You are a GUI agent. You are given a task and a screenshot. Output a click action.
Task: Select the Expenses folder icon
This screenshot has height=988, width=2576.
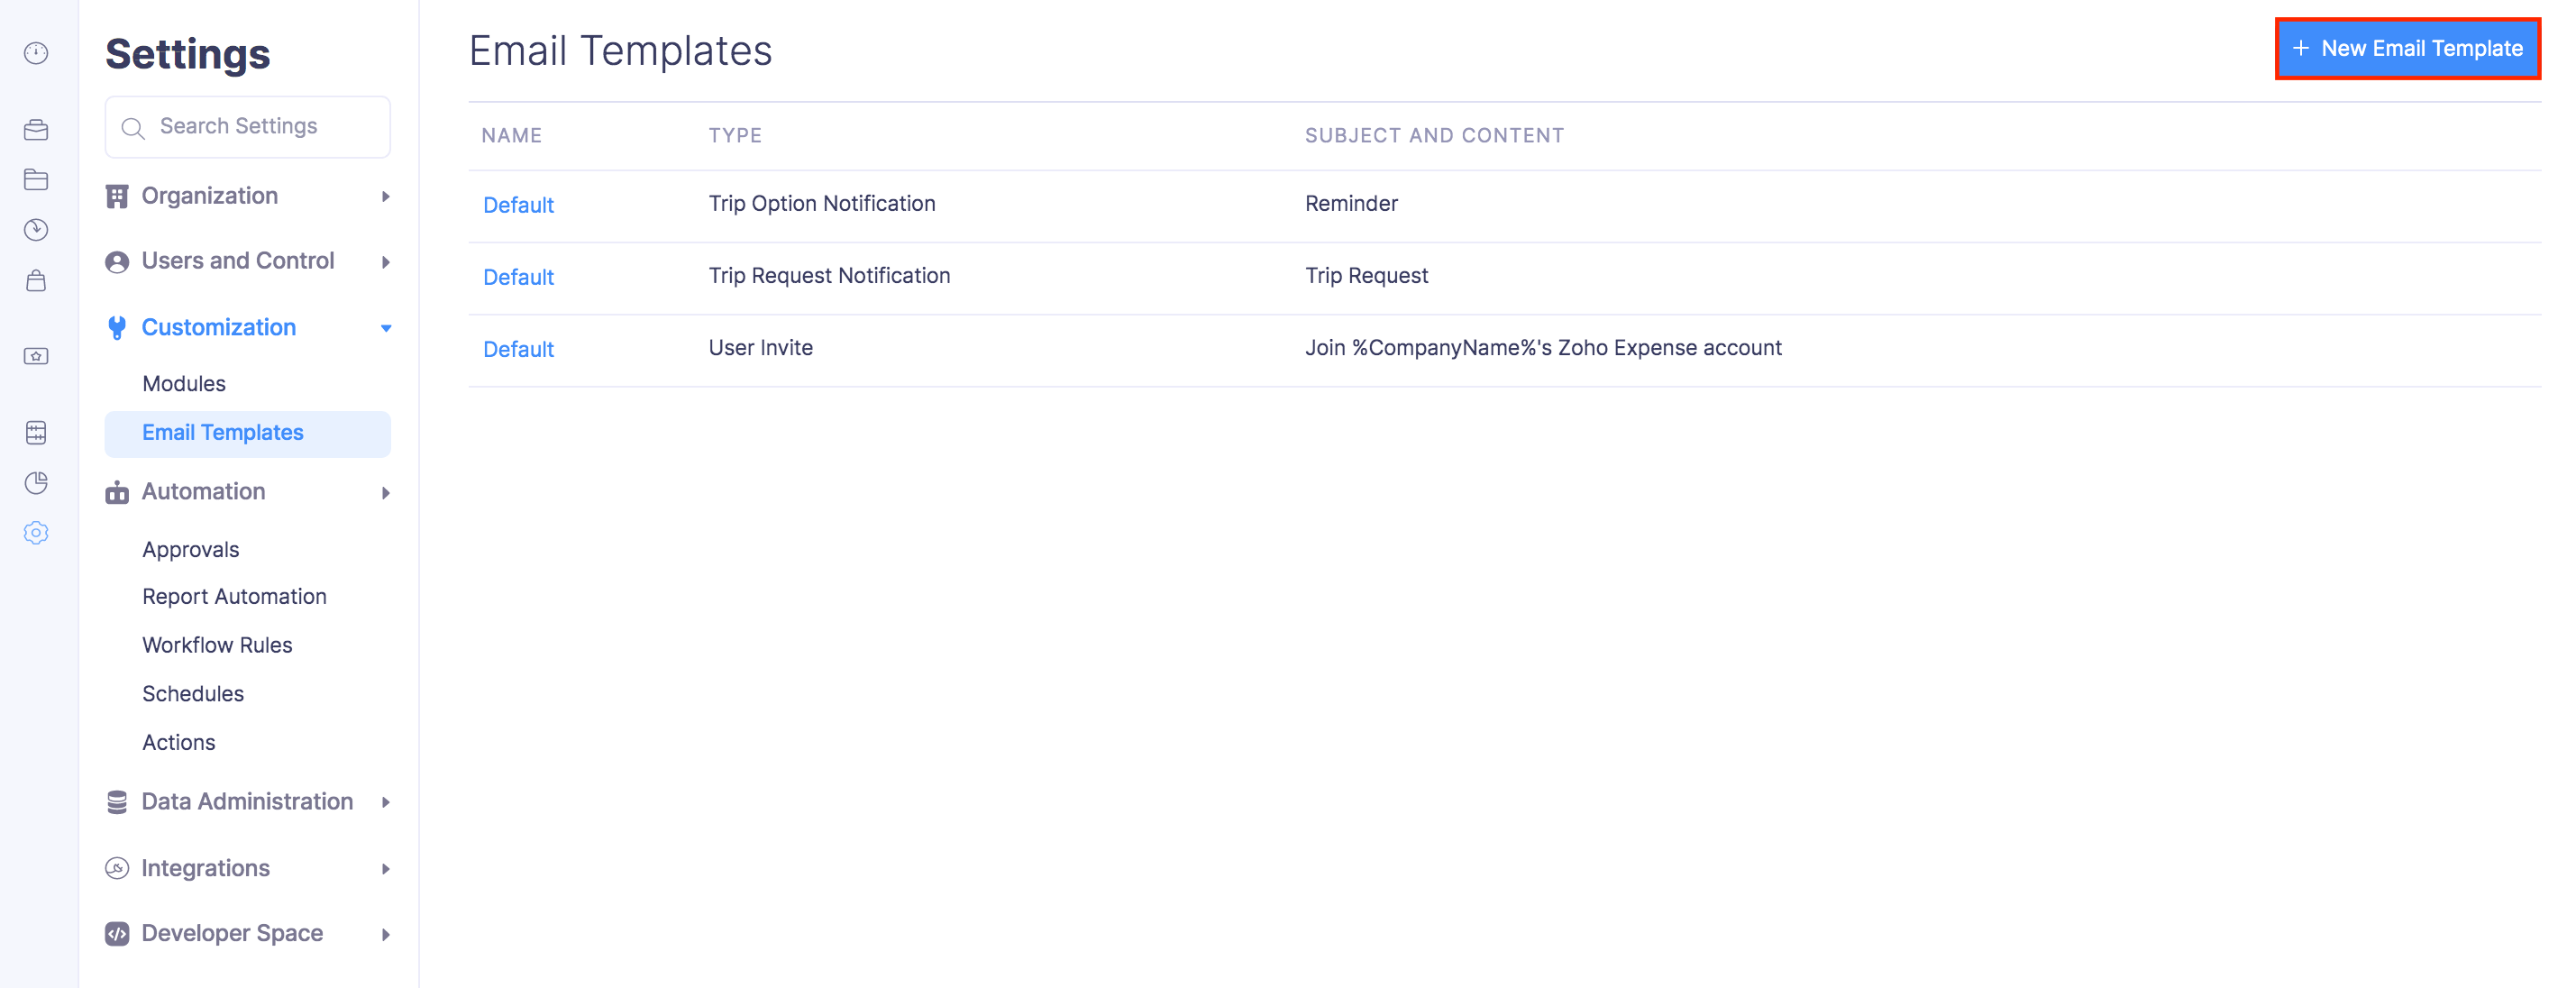coord(36,179)
